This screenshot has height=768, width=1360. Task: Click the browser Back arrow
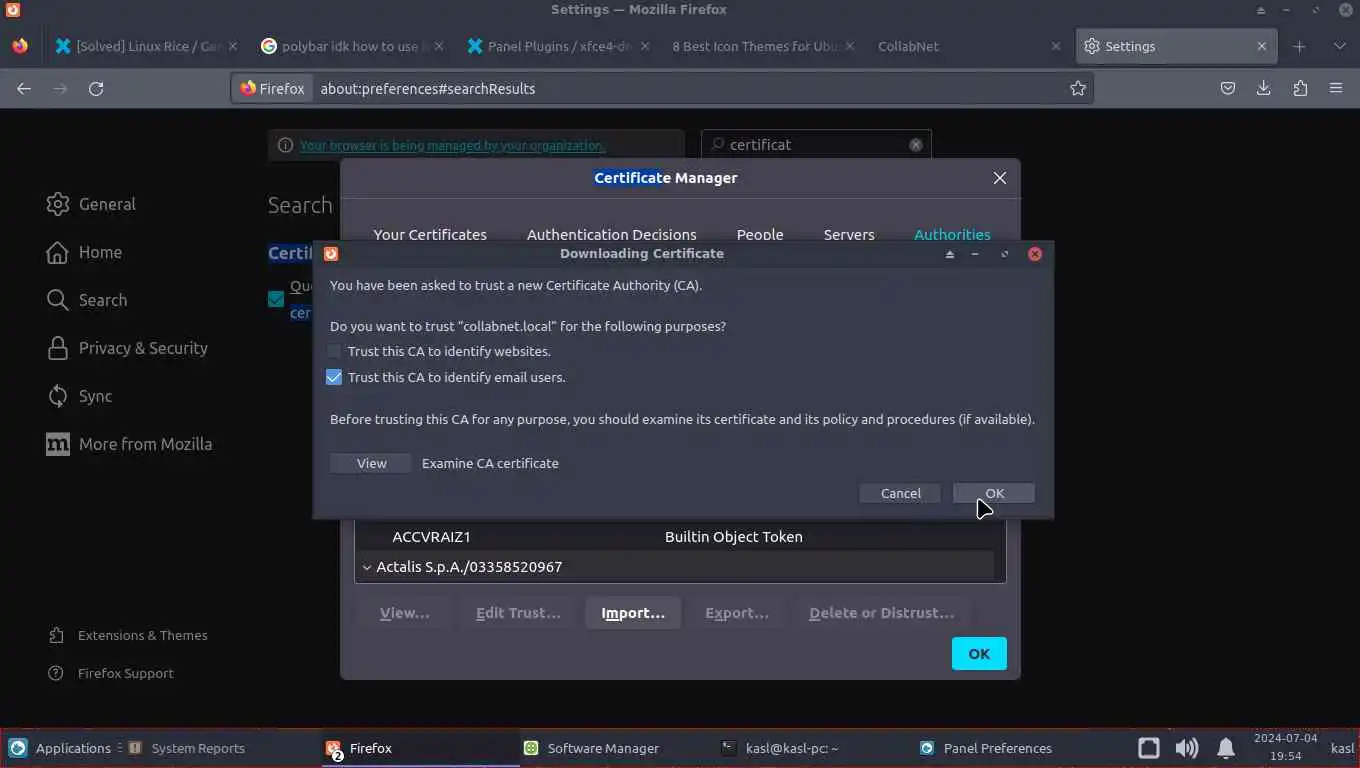[x=24, y=88]
